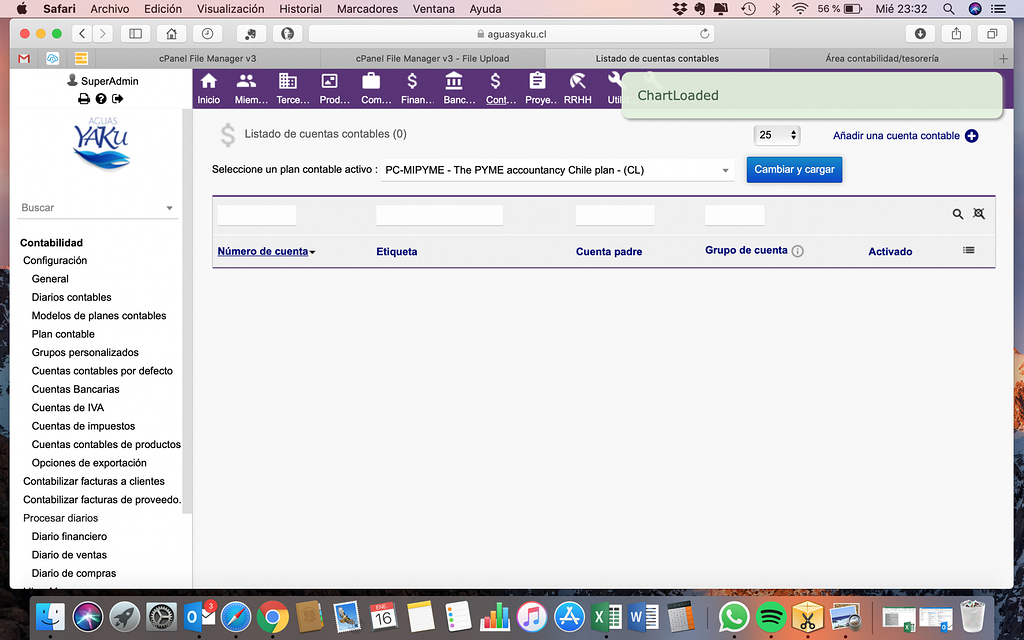Clear filters with the crossed magnifier icon
Viewport: 1024px width, 640px height.
(x=979, y=213)
